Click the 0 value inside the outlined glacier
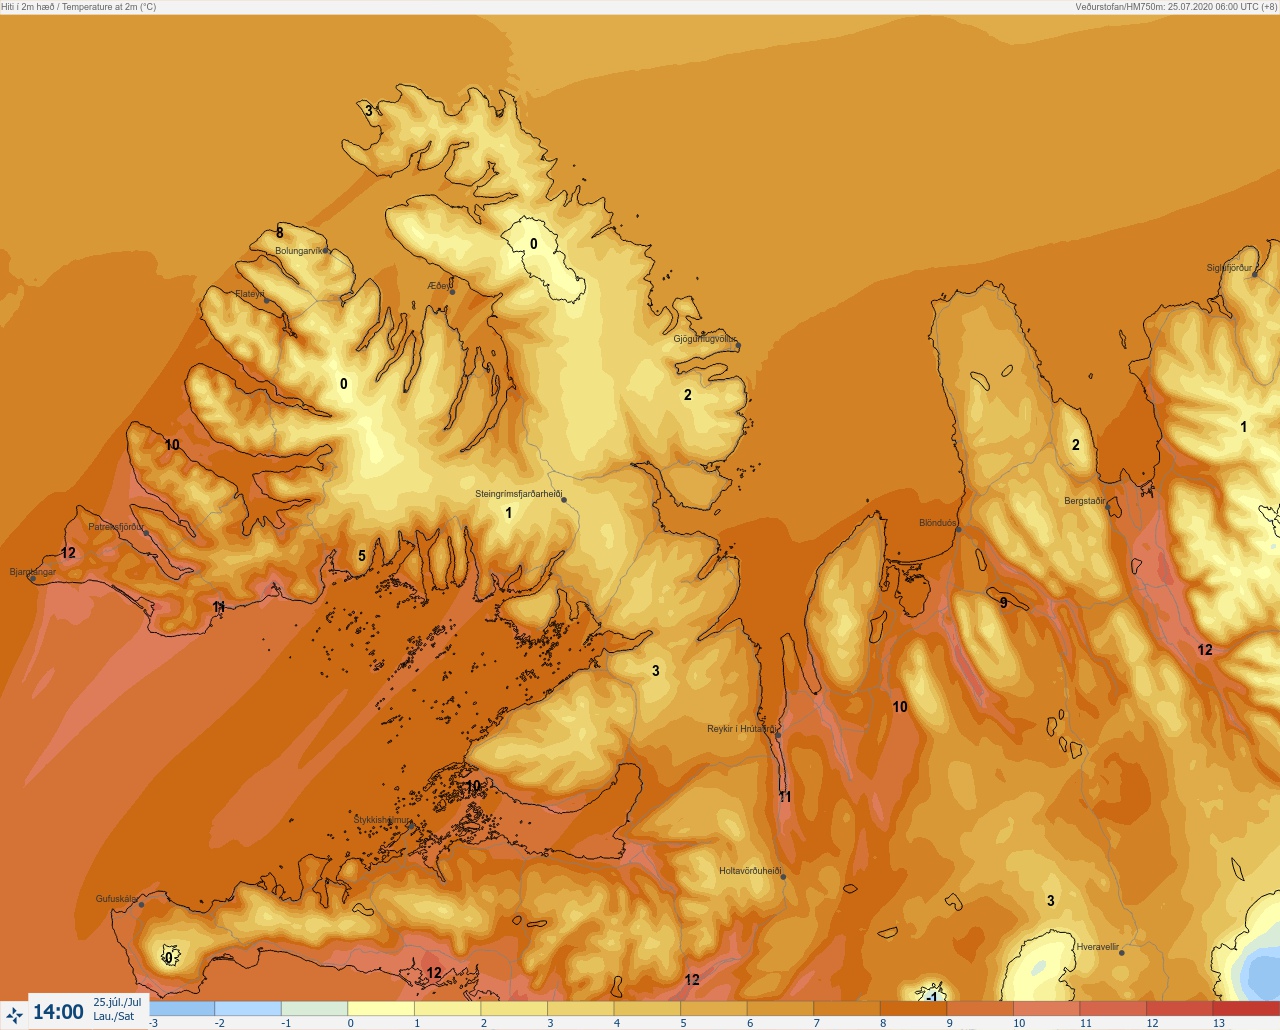The height and width of the screenshot is (1030, 1280). click(533, 244)
